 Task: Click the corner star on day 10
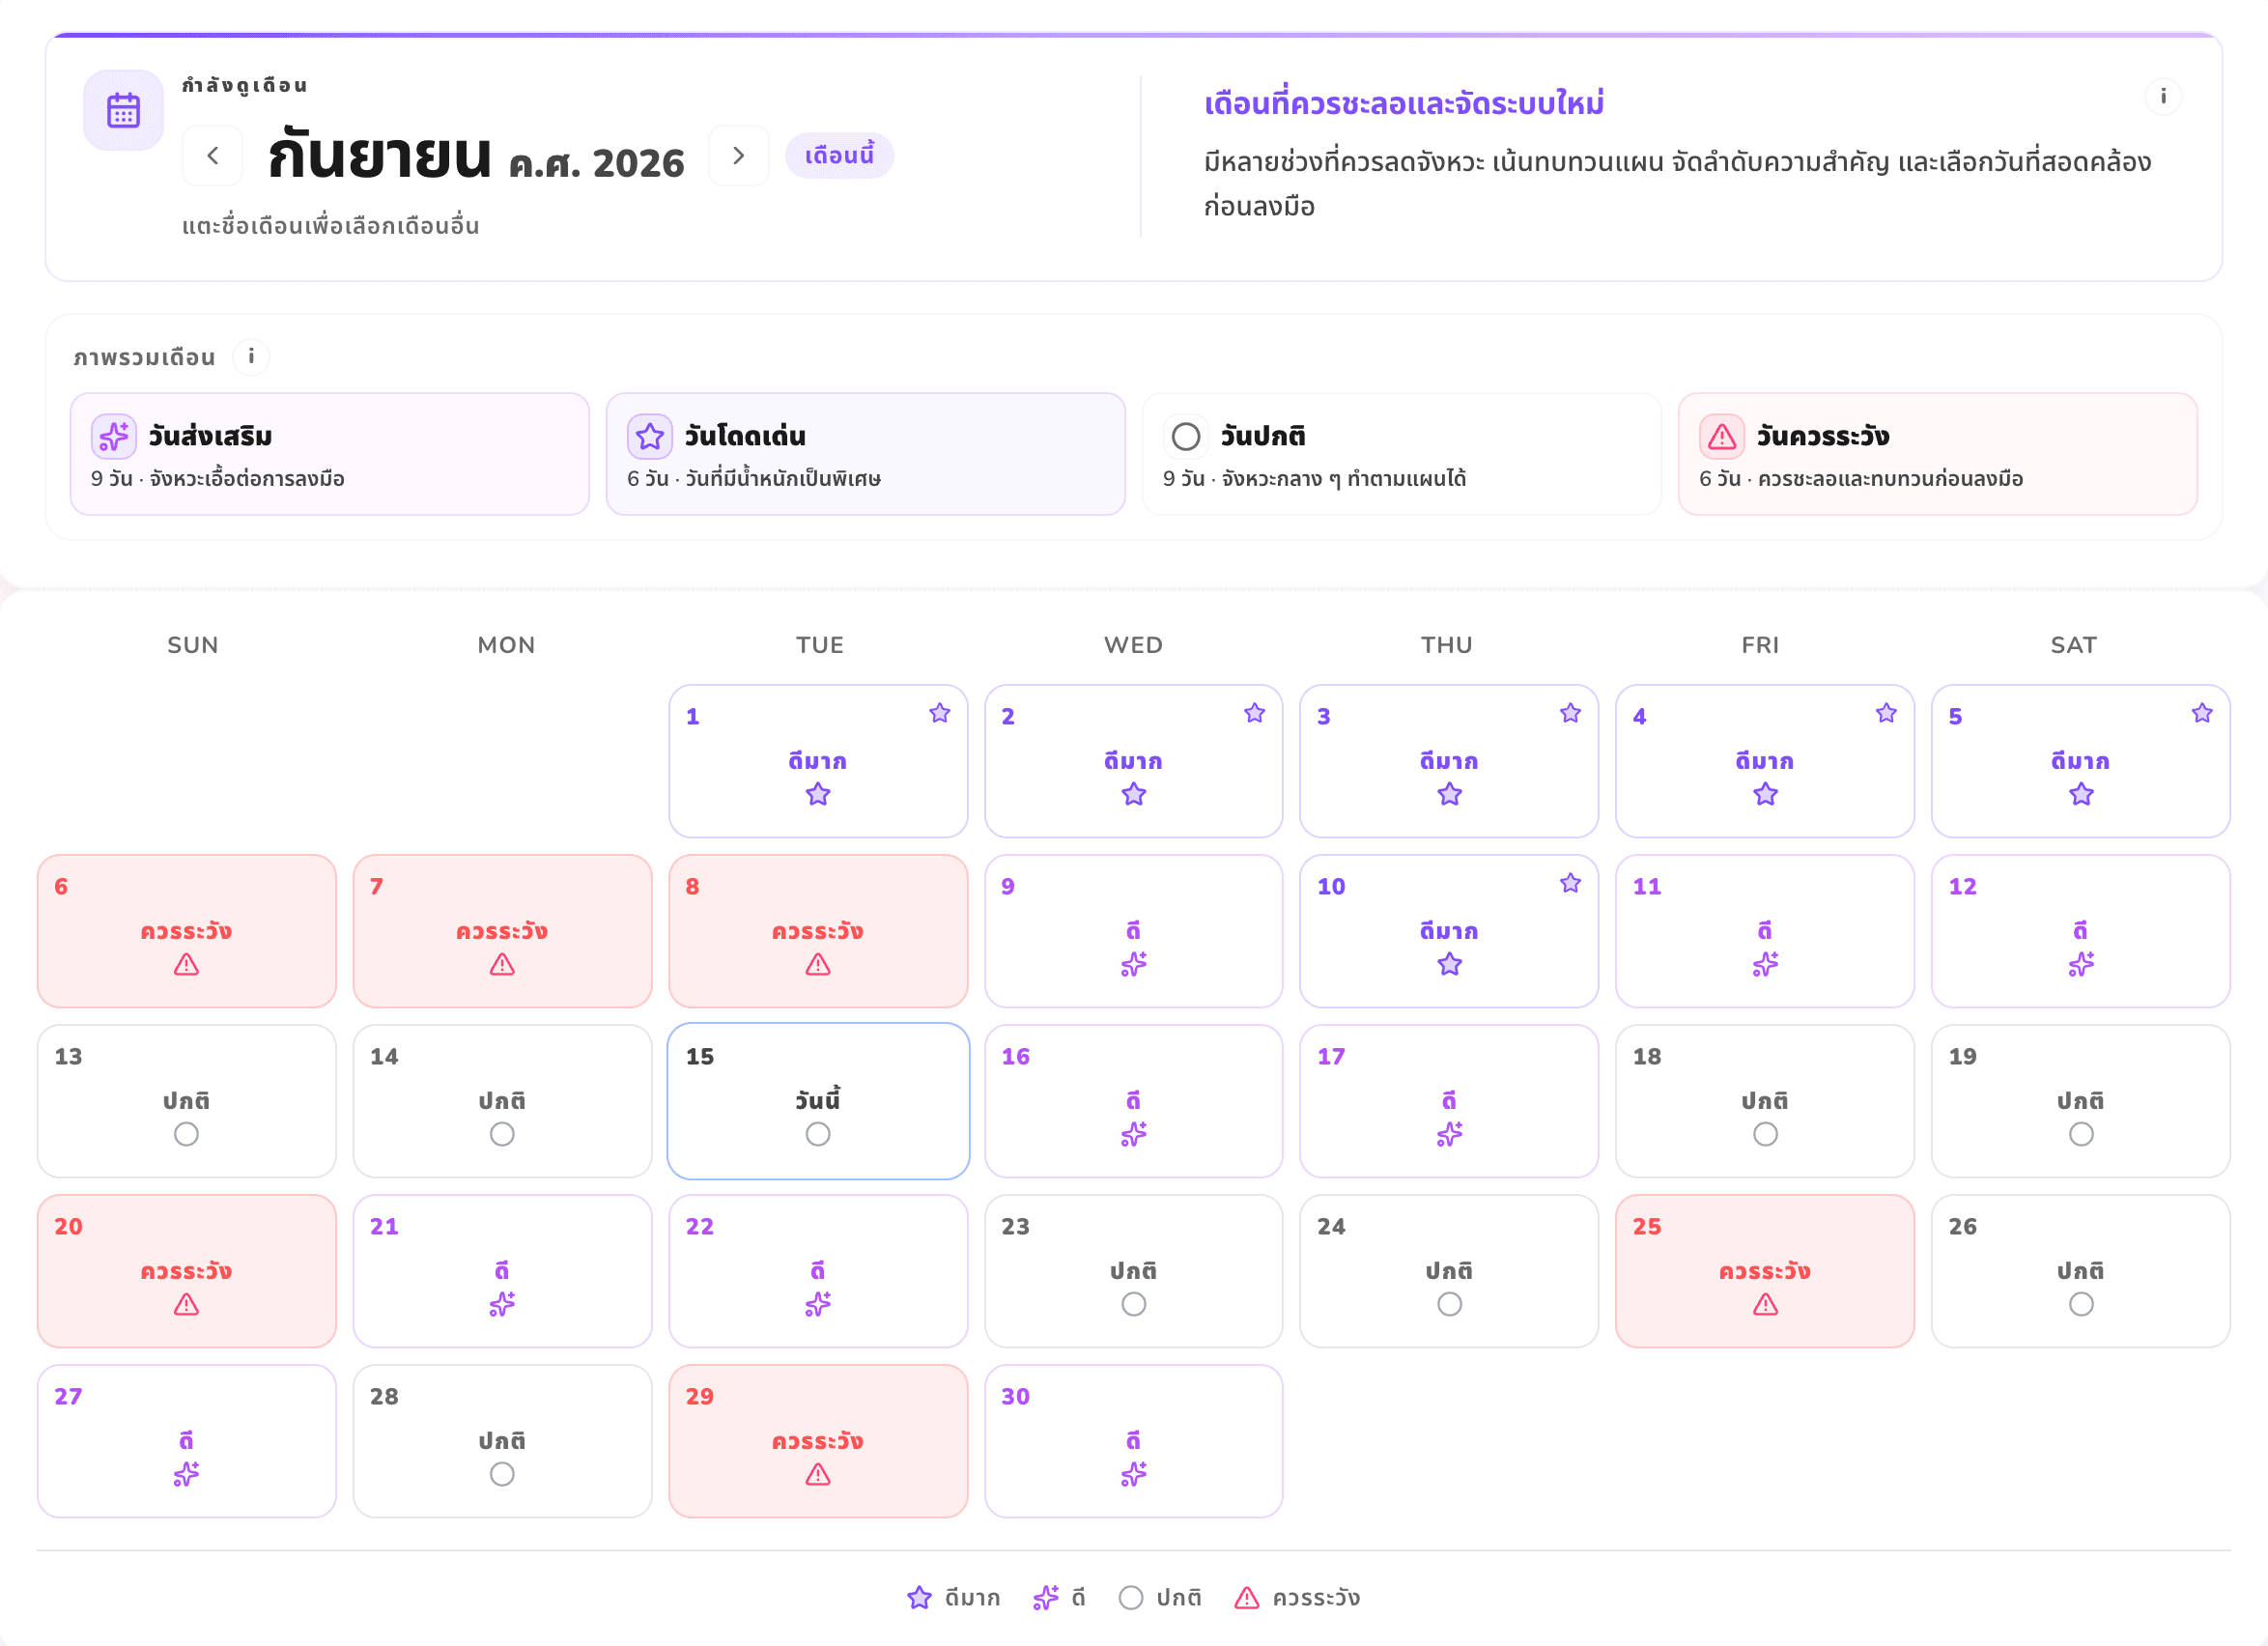pos(1570,882)
